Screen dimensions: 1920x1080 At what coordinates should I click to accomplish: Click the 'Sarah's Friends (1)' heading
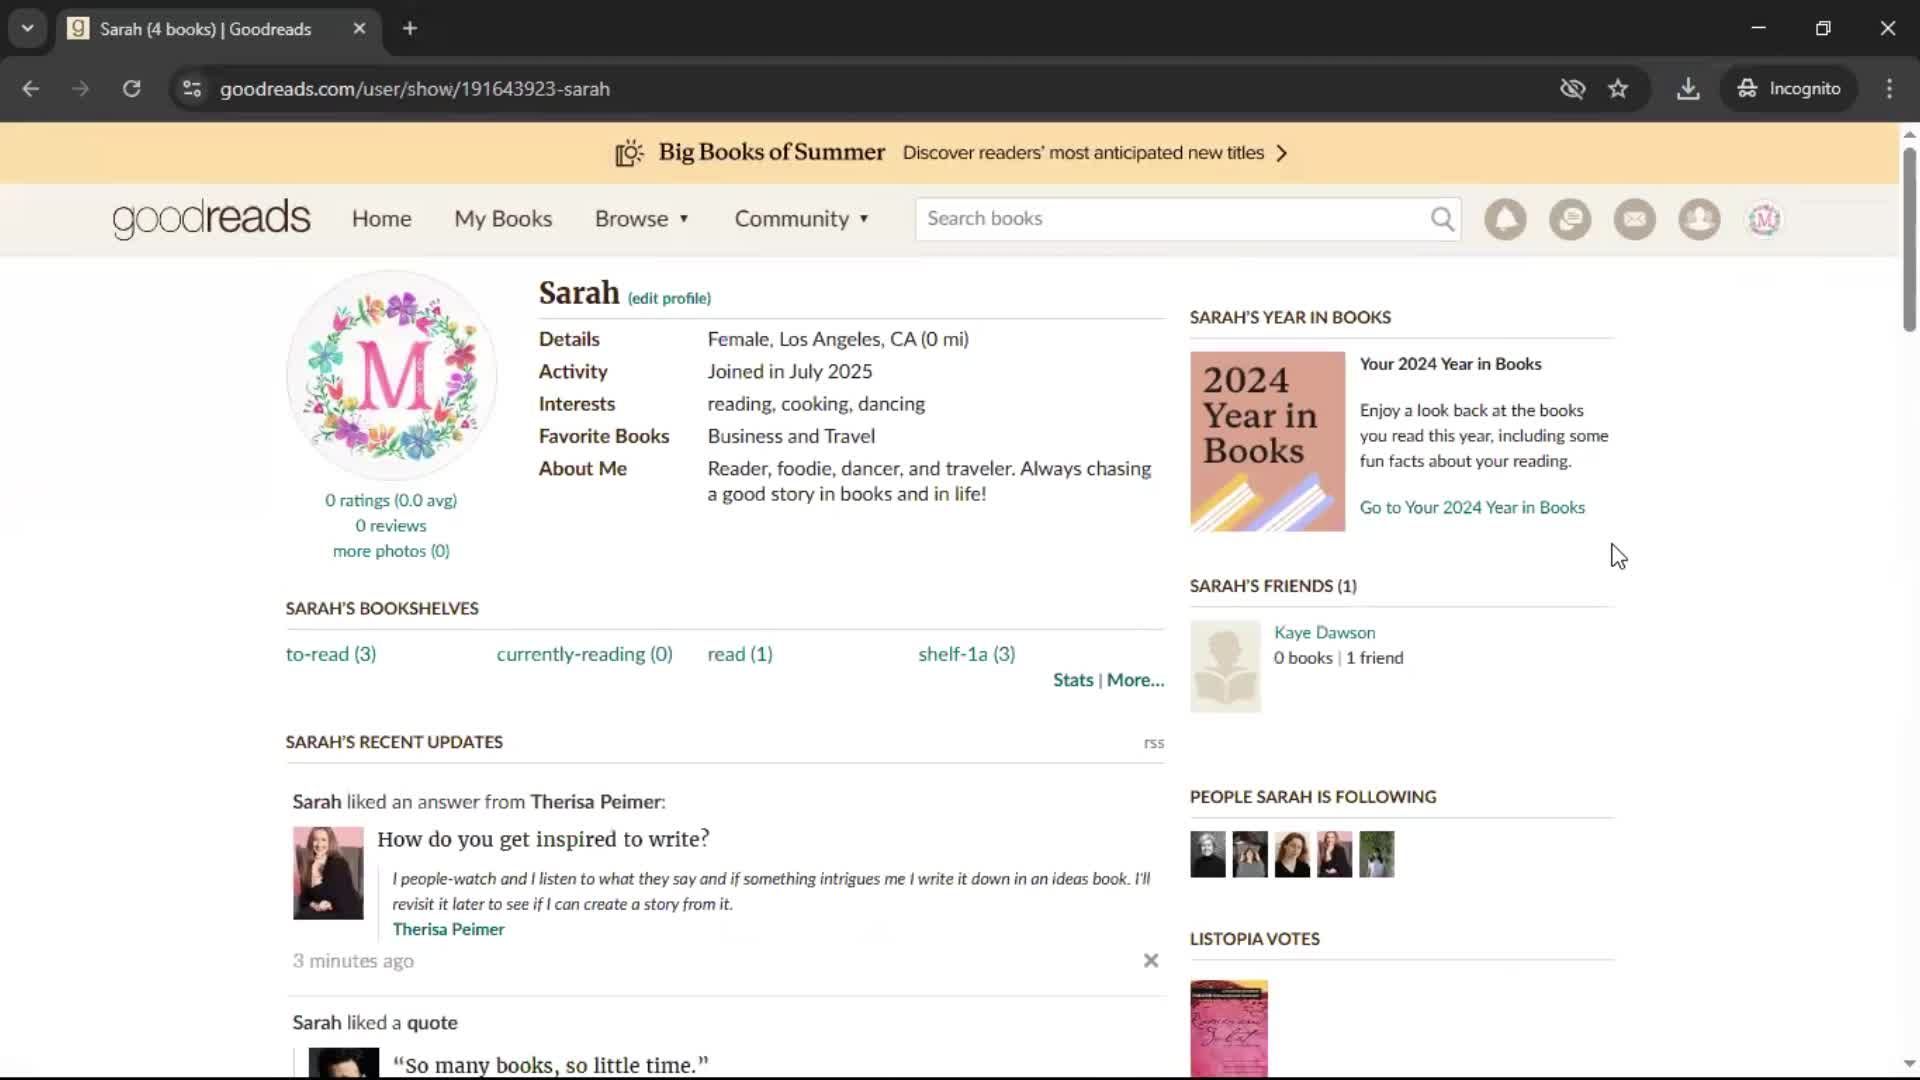click(1273, 586)
